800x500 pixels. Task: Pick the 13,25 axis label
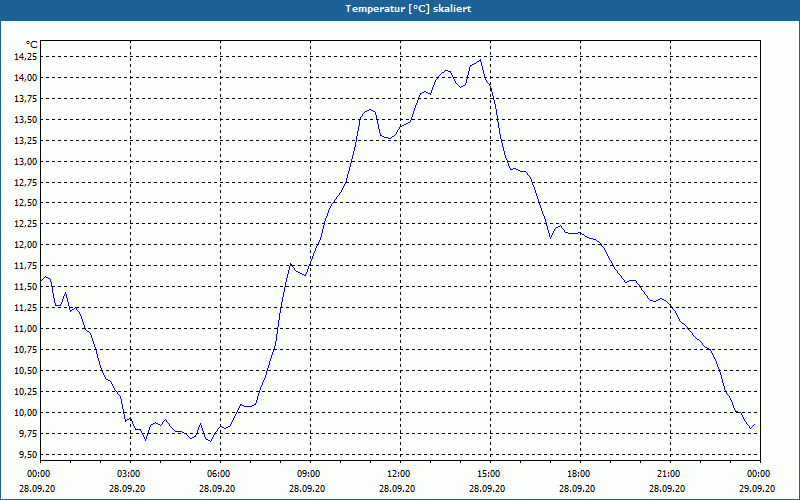pyautogui.click(x=26, y=140)
